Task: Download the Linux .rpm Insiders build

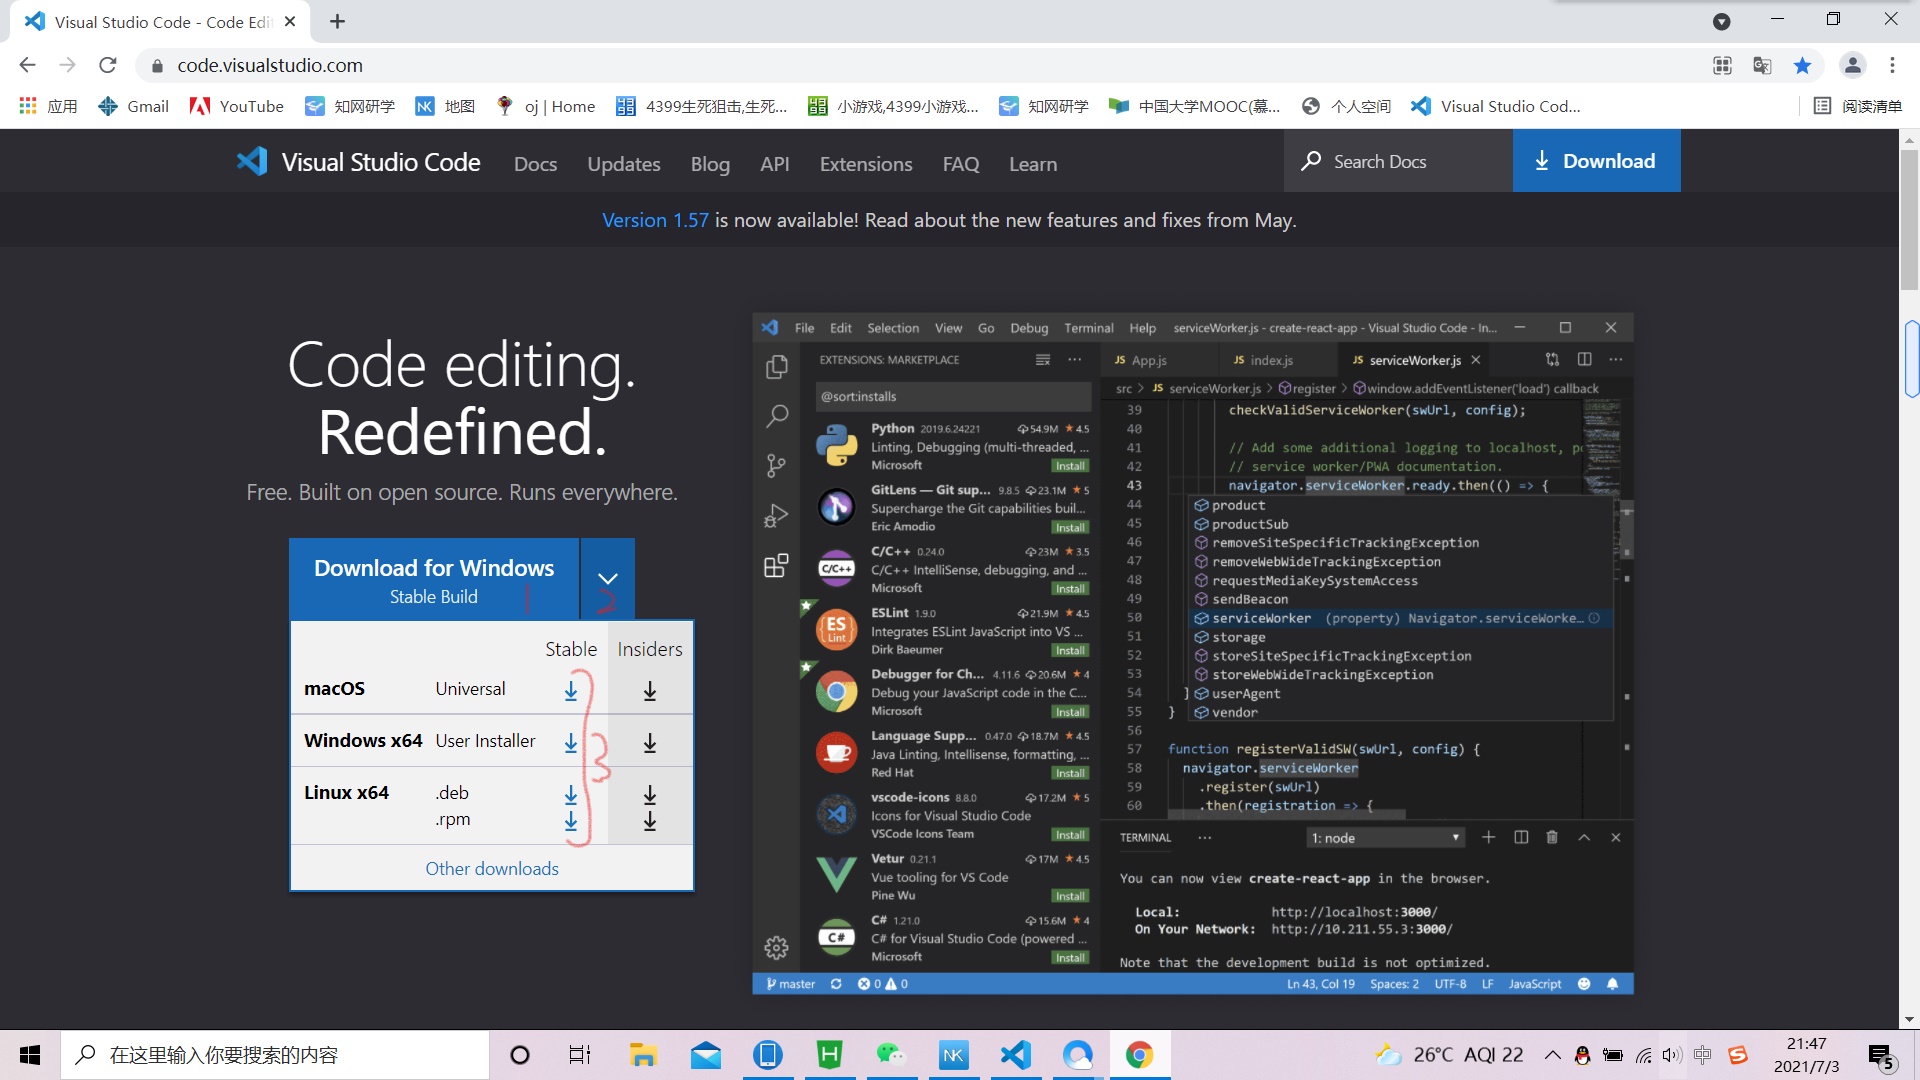Action: tap(649, 821)
